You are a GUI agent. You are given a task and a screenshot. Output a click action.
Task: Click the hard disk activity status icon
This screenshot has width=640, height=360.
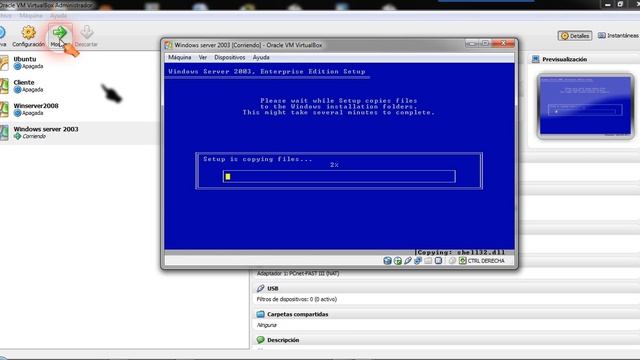pos(387,261)
